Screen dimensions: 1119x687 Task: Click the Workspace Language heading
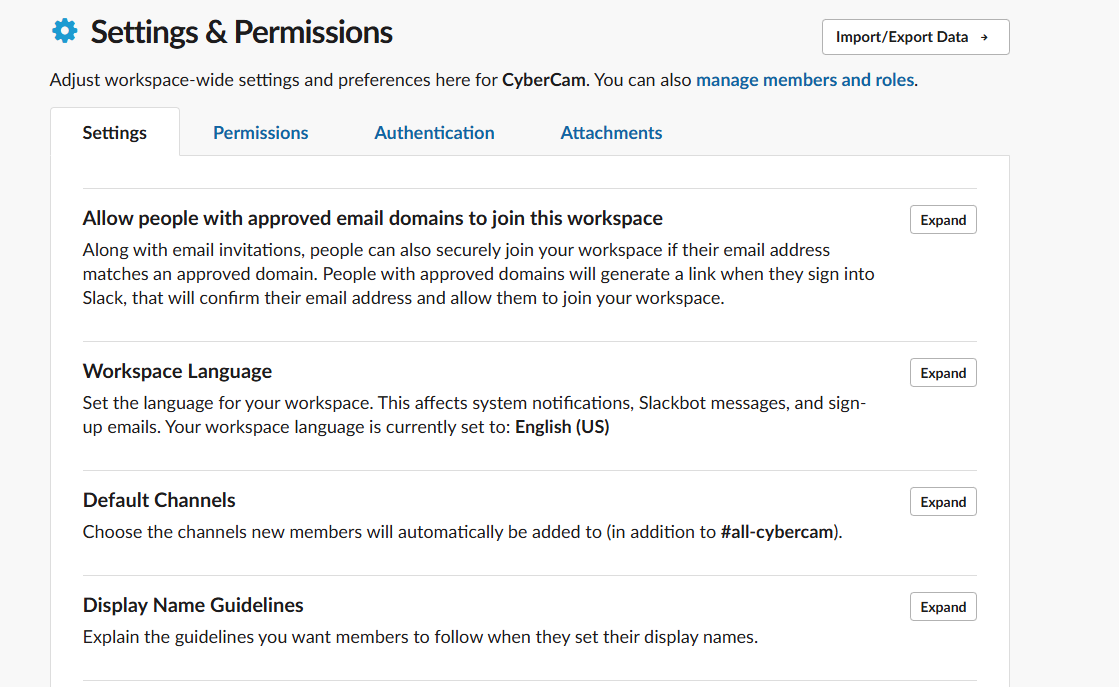pyautogui.click(x=177, y=371)
